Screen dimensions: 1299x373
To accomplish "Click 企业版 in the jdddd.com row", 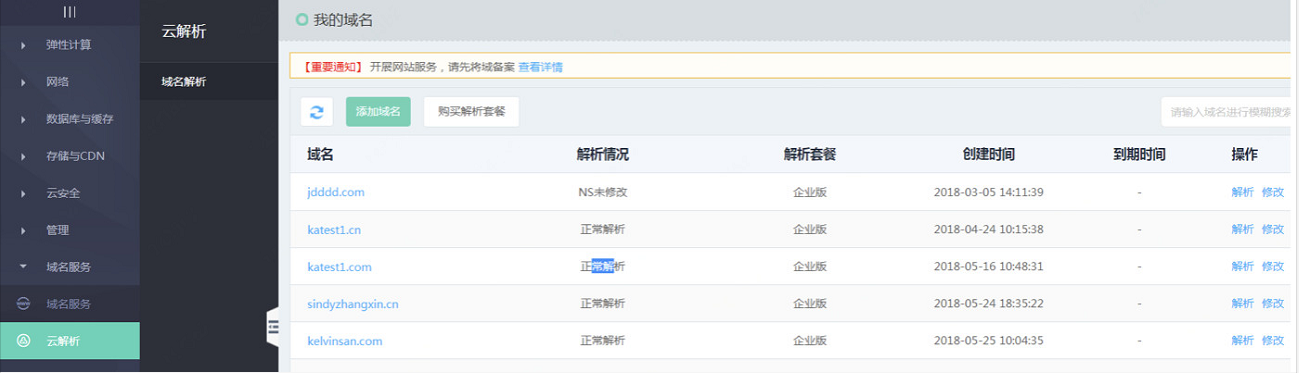I will (810, 192).
